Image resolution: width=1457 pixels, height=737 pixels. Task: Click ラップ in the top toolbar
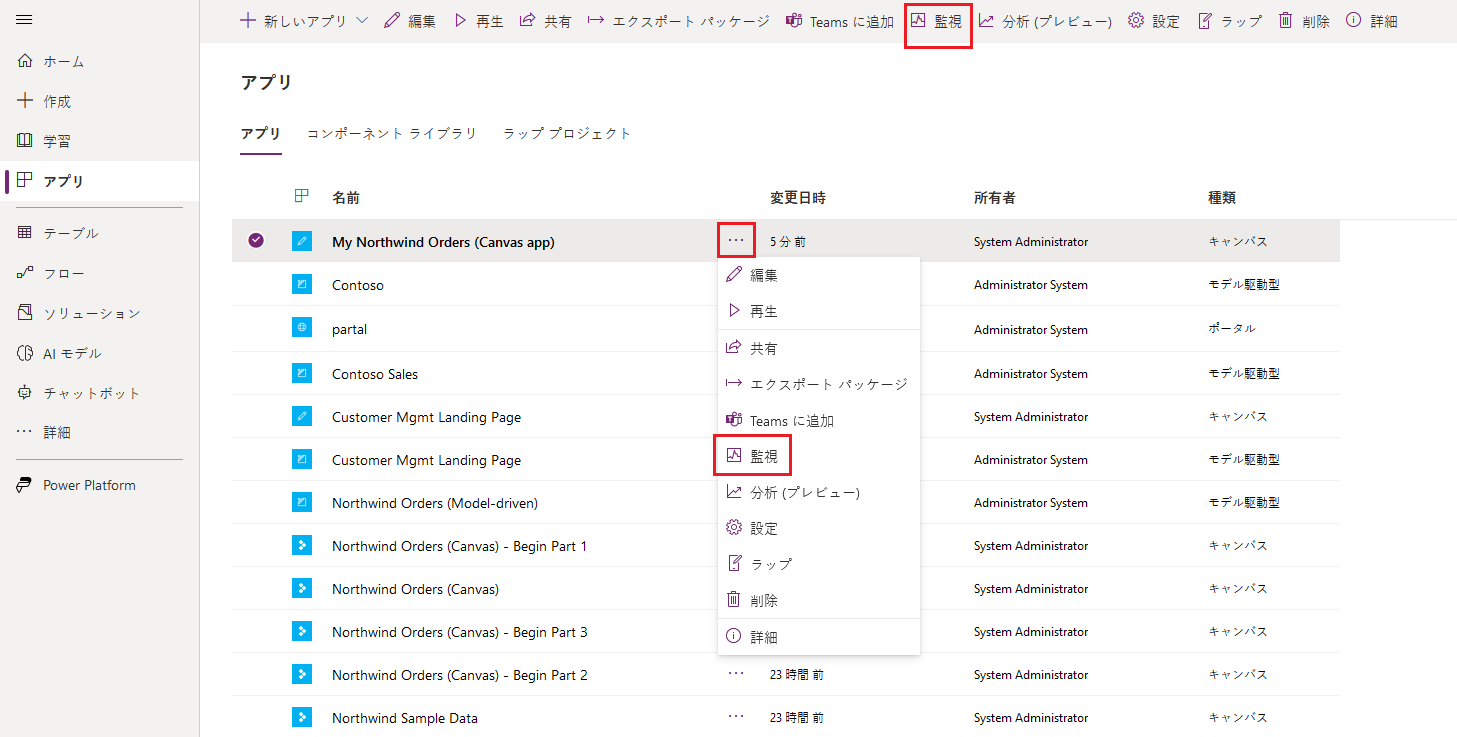click(x=1230, y=21)
